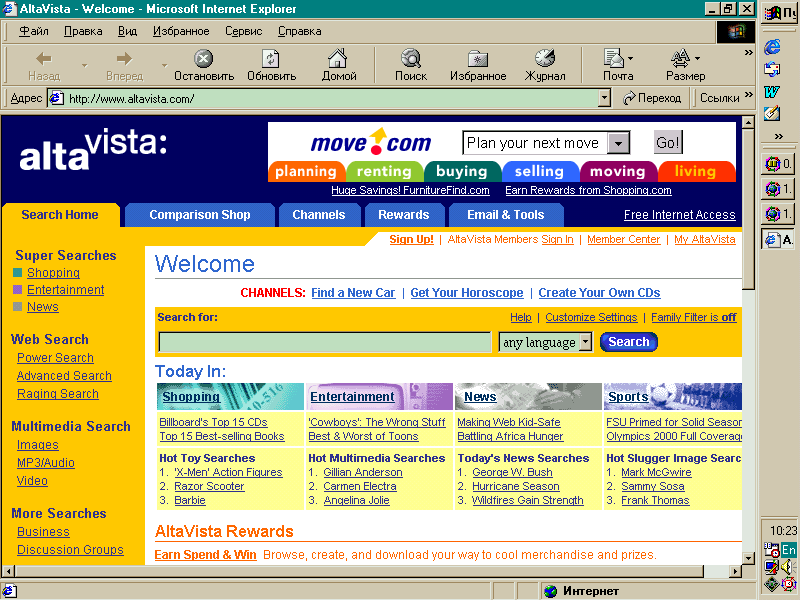
Task: Expand the Почта dropdown arrow
Action: coord(631,58)
